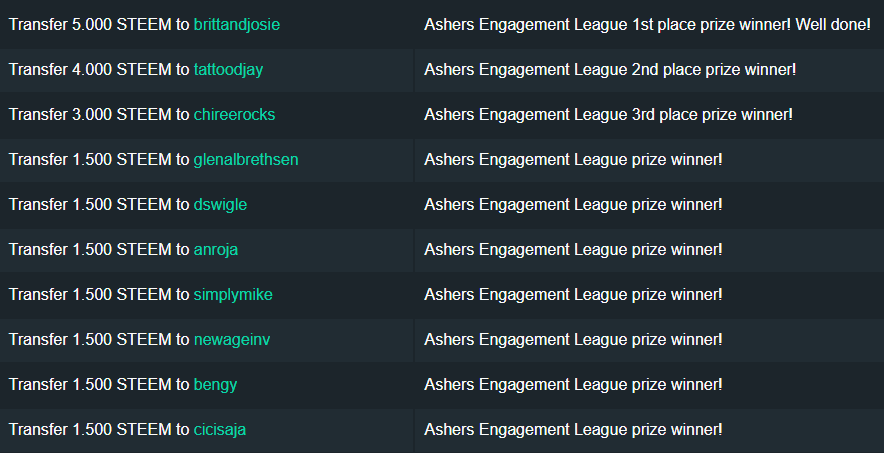The image size is (884, 453).
Task: Select the memo in the cicisaja row
Action: (573, 429)
